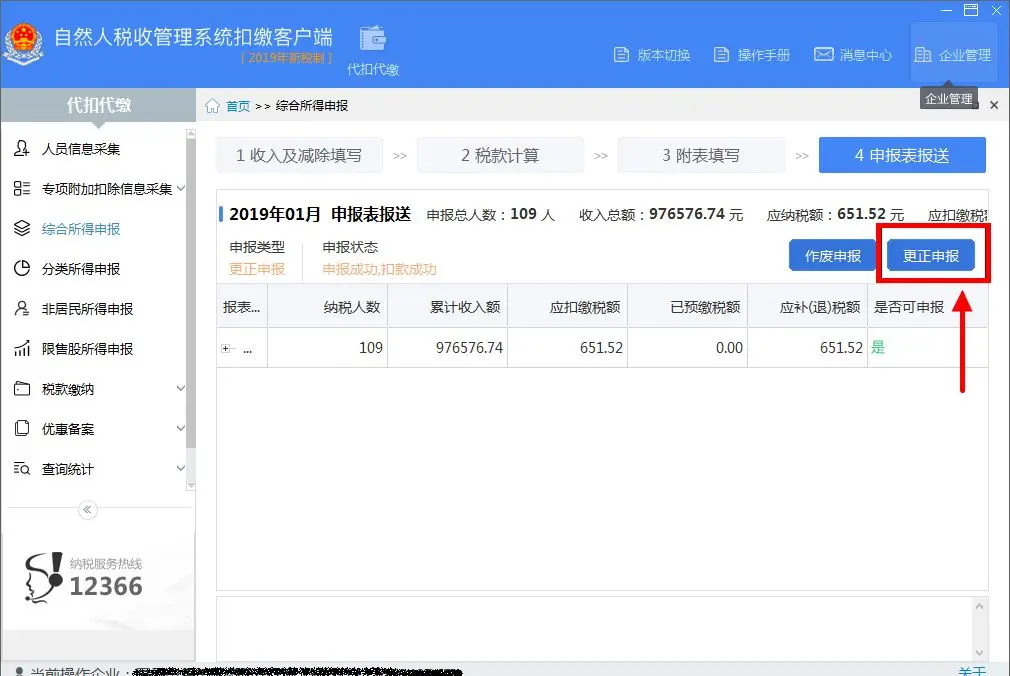Close the 综合所得申报 page tab
Image resolution: width=1010 pixels, height=676 pixels.
994,105
